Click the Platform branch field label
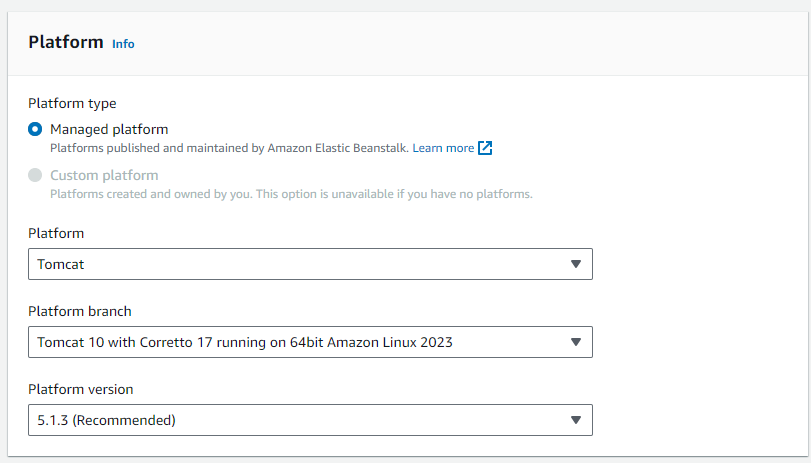This screenshot has height=463, width=811. pos(80,311)
